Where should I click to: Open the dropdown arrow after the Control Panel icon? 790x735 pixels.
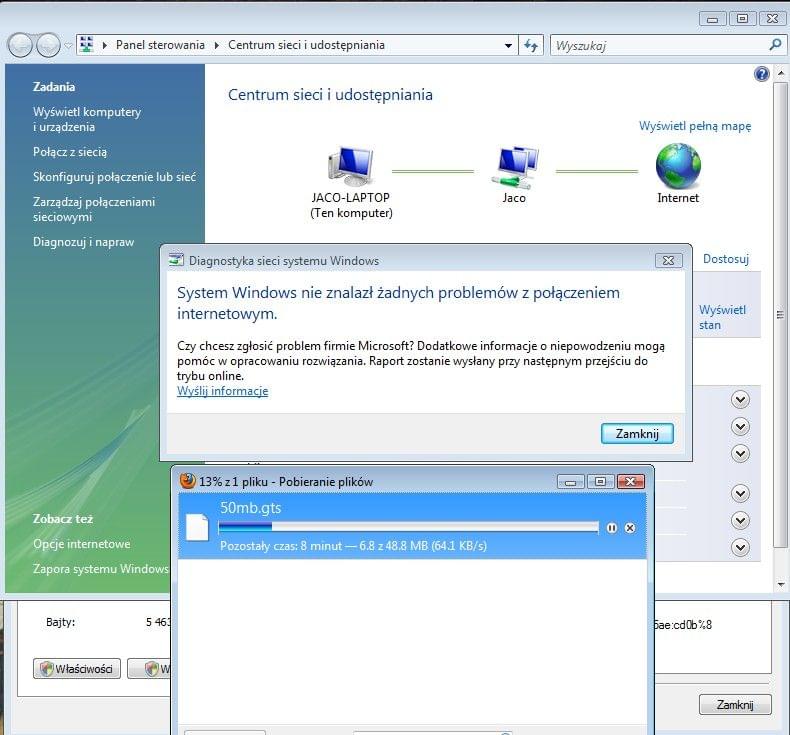point(105,45)
